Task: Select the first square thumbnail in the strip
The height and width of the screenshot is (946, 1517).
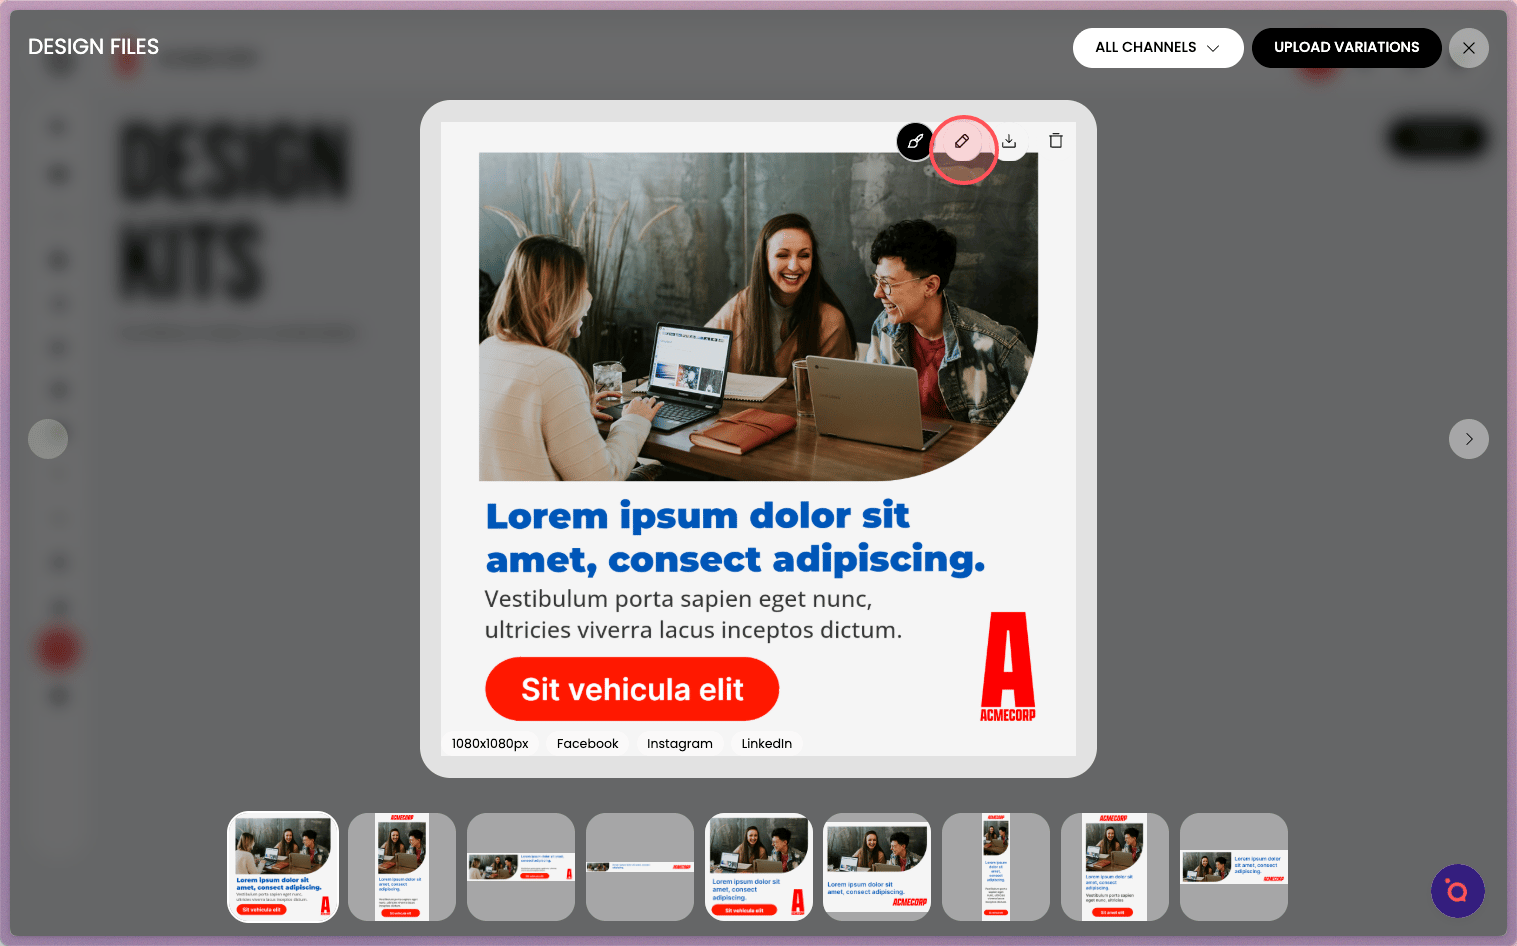Action: coord(283,867)
